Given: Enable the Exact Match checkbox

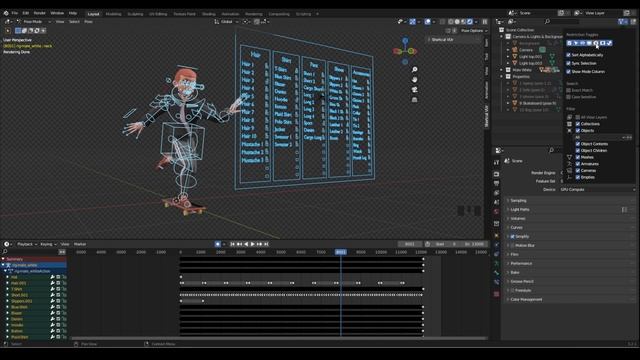Looking at the screenshot, I should pyautogui.click(x=568, y=90).
